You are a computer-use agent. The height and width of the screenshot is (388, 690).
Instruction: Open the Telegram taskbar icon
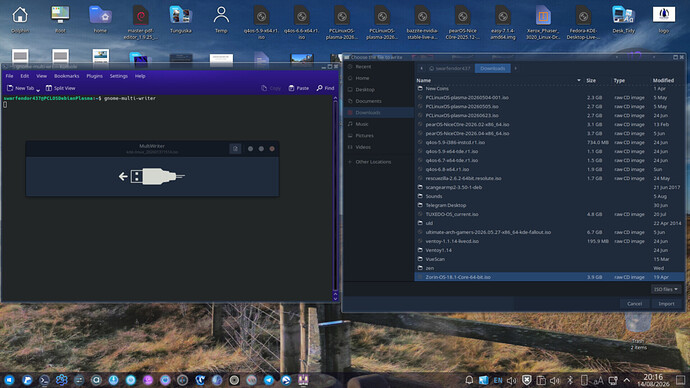268,380
